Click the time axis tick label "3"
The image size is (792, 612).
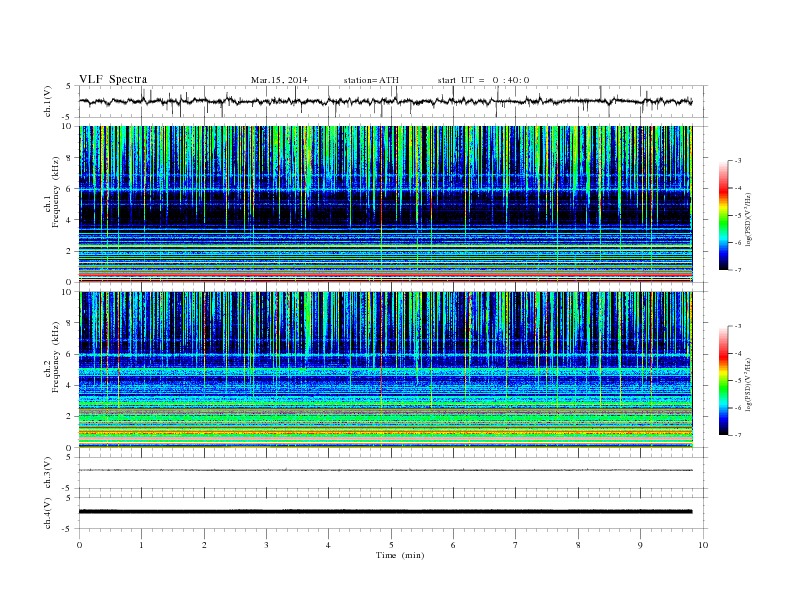(x=266, y=545)
